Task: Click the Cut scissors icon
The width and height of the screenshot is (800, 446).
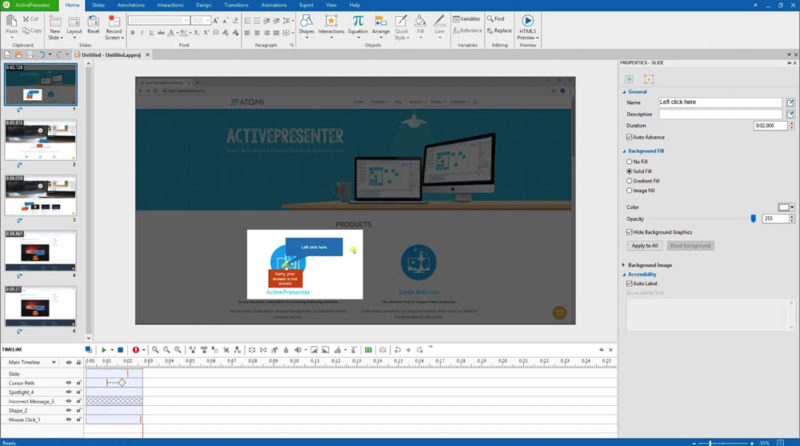Action: [x=26, y=19]
